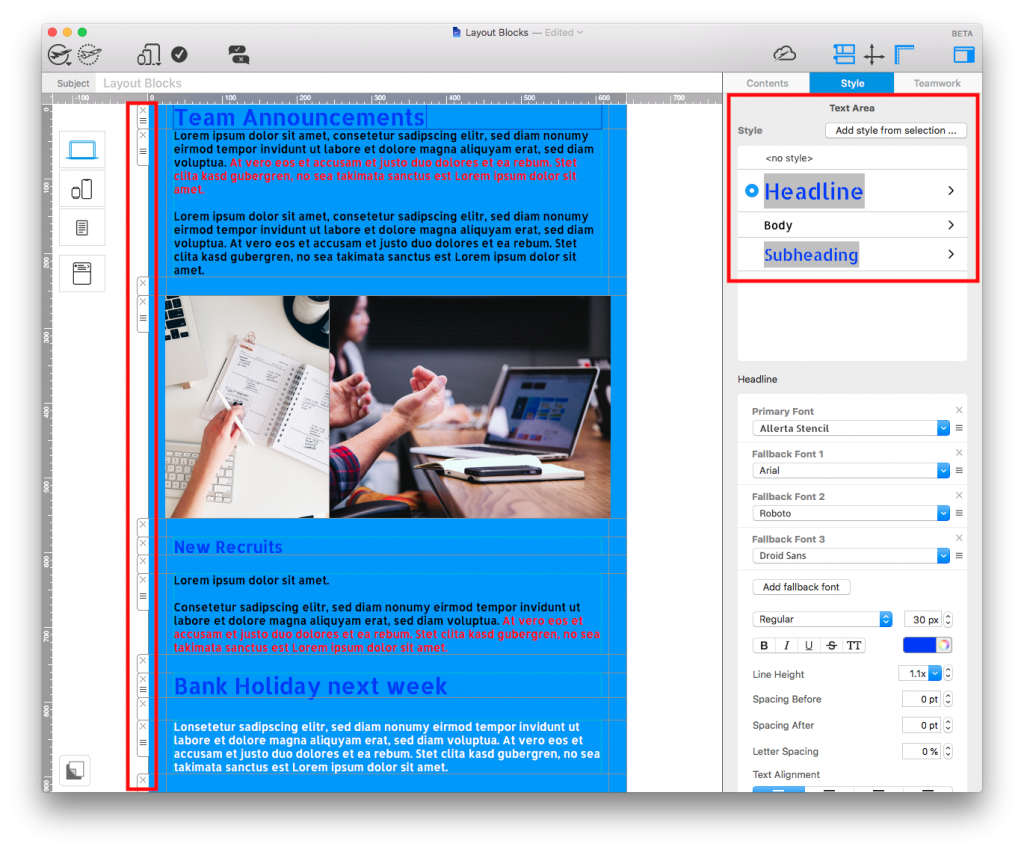The width and height of the screenshot is (1024, 852).
Task: Toggle underline text formatting
Action: [808, 646]
